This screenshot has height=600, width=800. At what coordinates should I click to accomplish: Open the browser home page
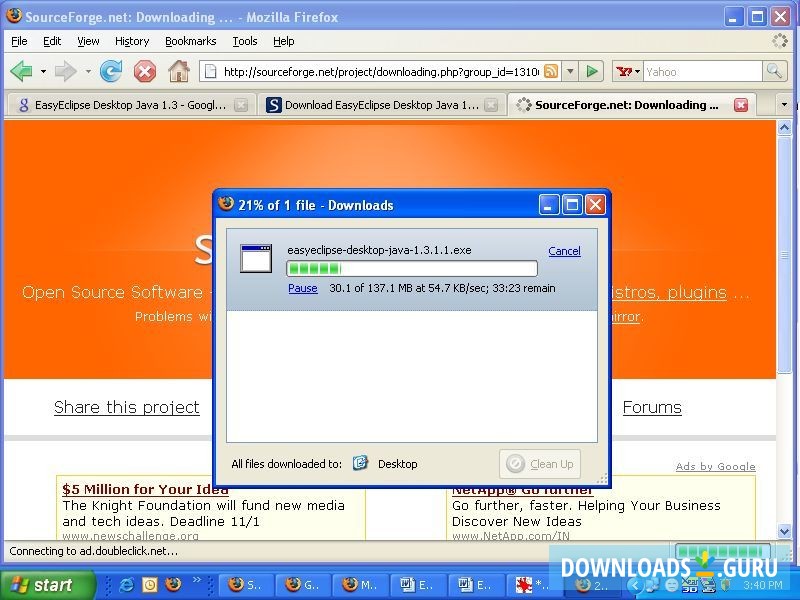point(178,71)
